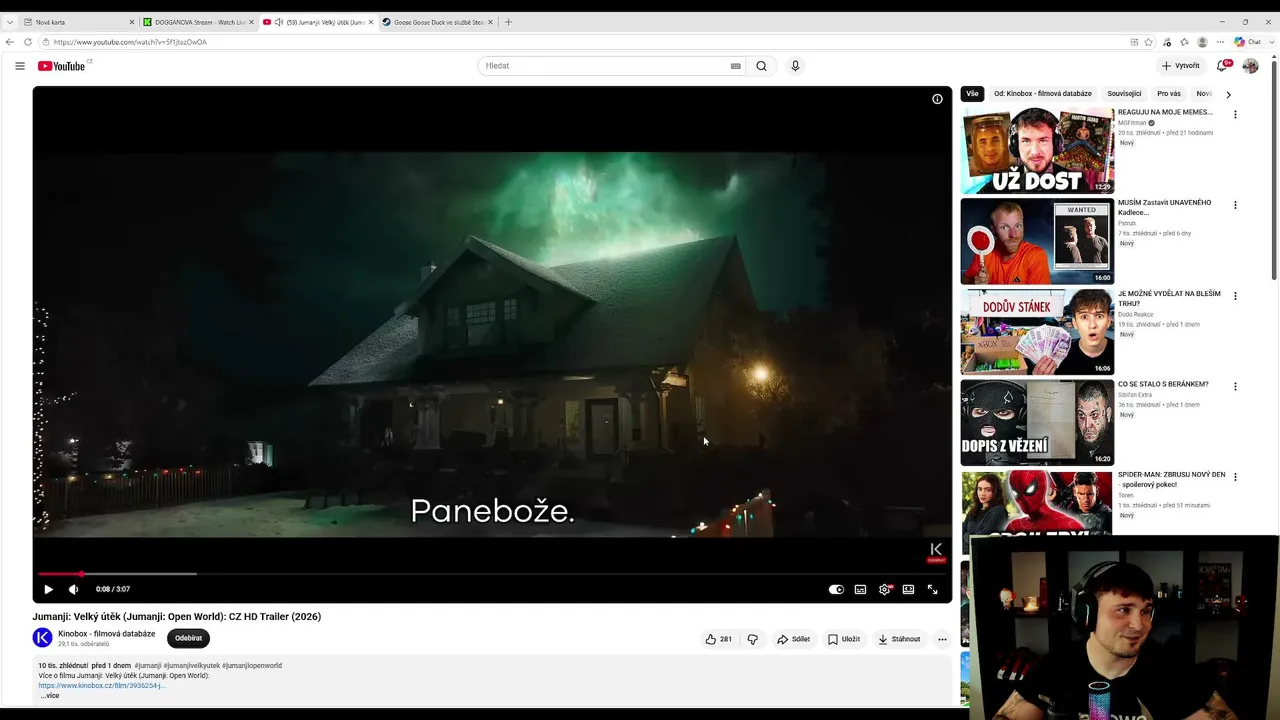Select the Související filter chip
1280x720 pixels.
click(x=1124, y=94)
